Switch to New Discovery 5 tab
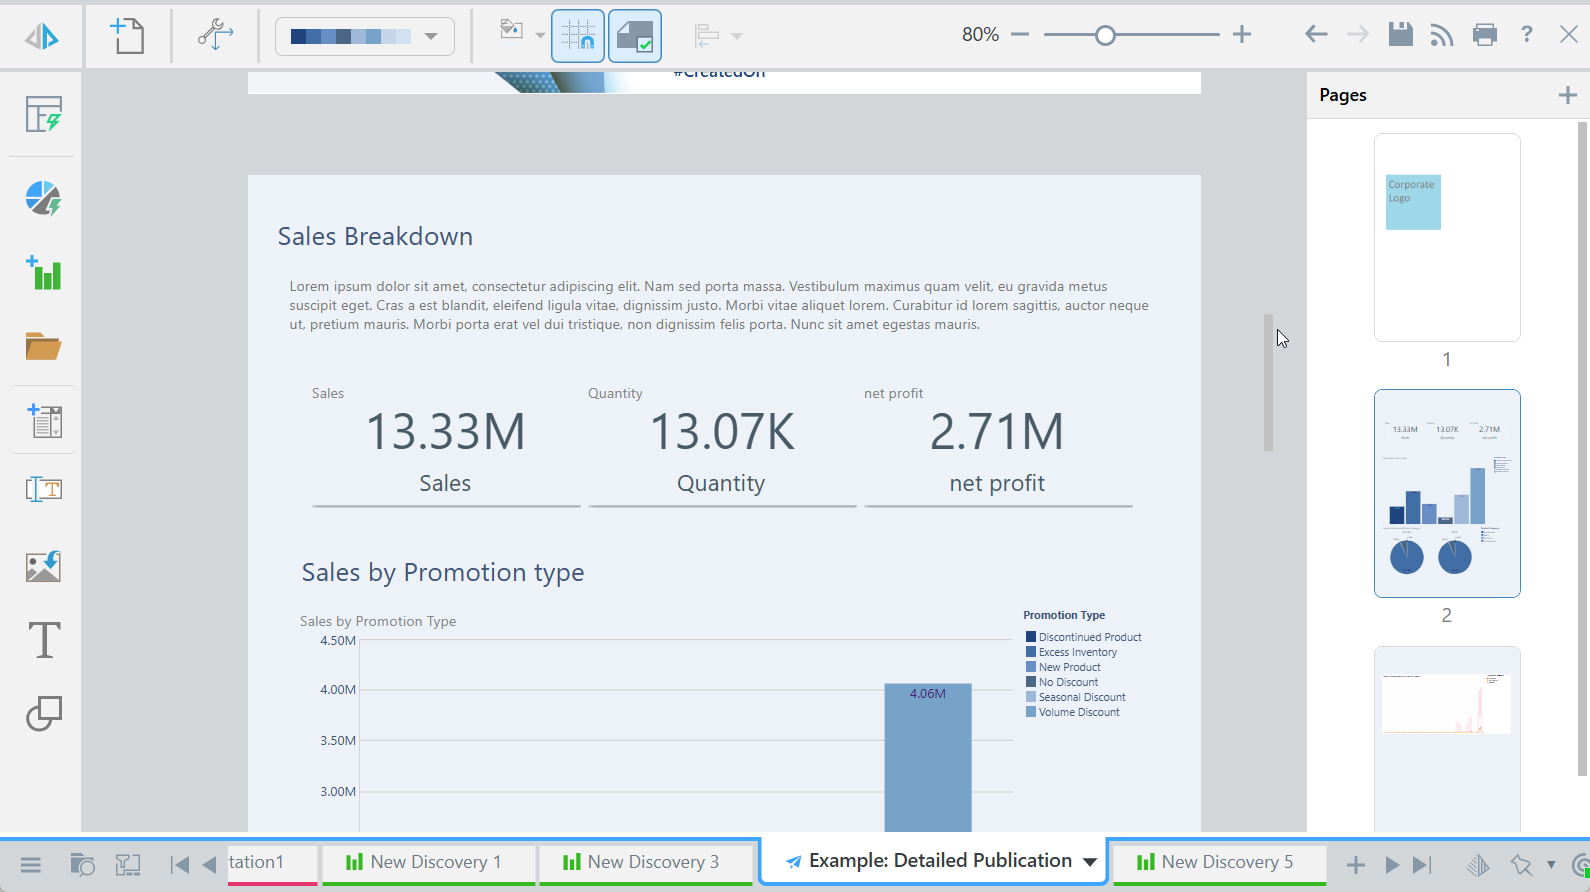1590x892 pixels. coord(1219,863)
